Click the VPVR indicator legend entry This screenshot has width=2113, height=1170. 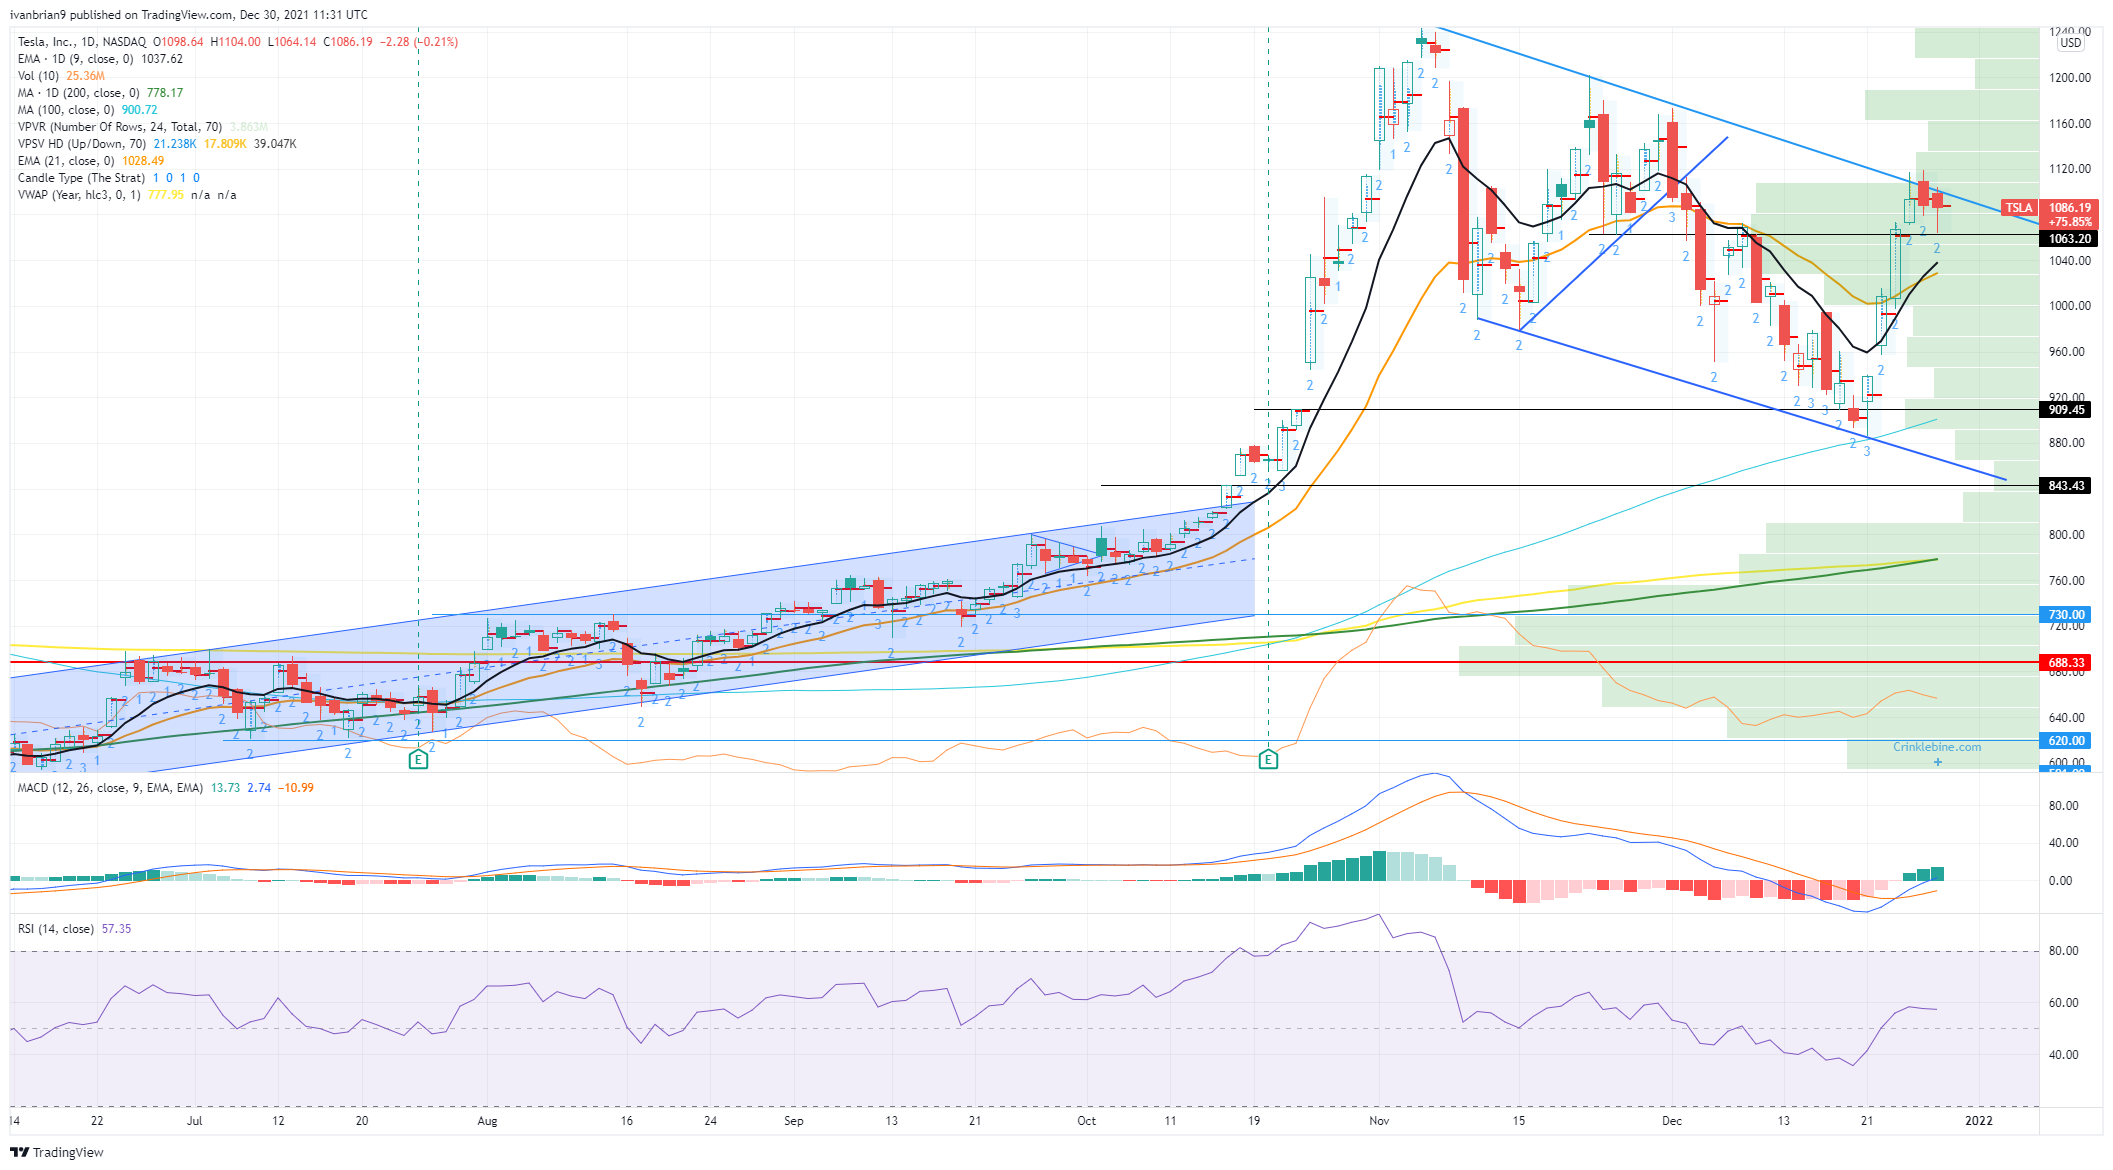[x=142, y=127]
